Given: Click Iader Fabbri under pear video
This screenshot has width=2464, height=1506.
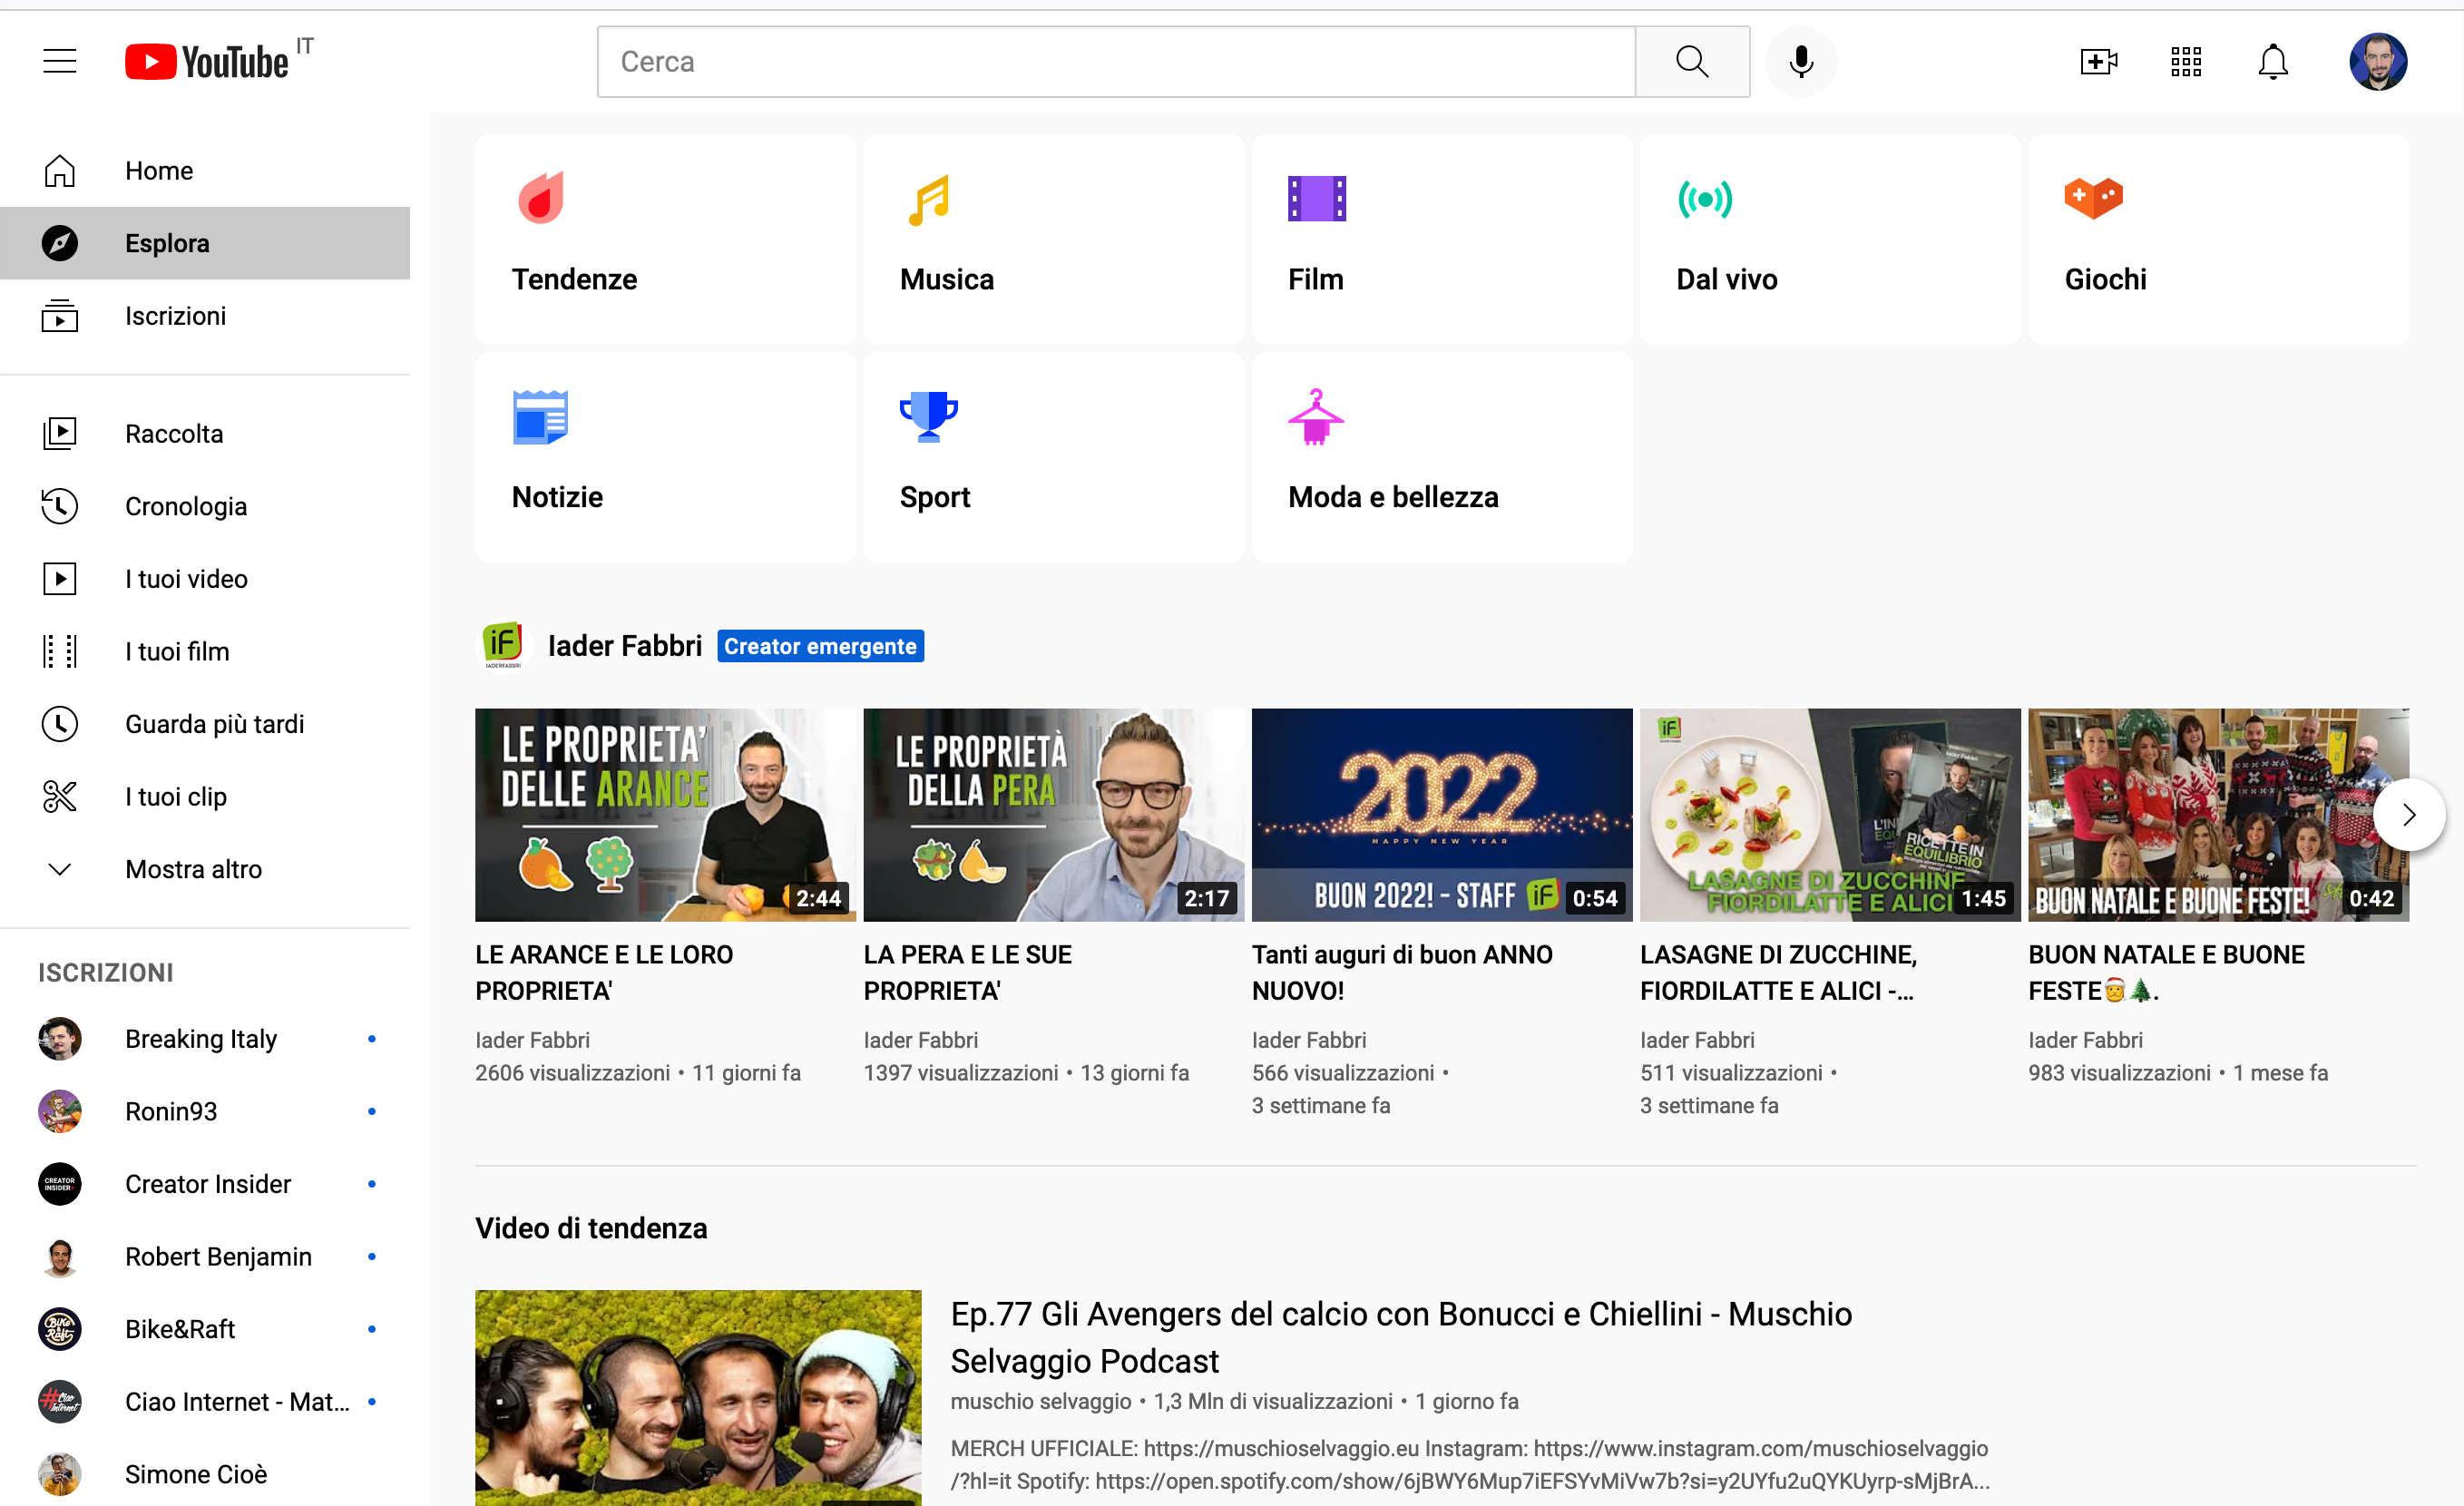Looking at the screenshot, I should (x=921, y=1040).
